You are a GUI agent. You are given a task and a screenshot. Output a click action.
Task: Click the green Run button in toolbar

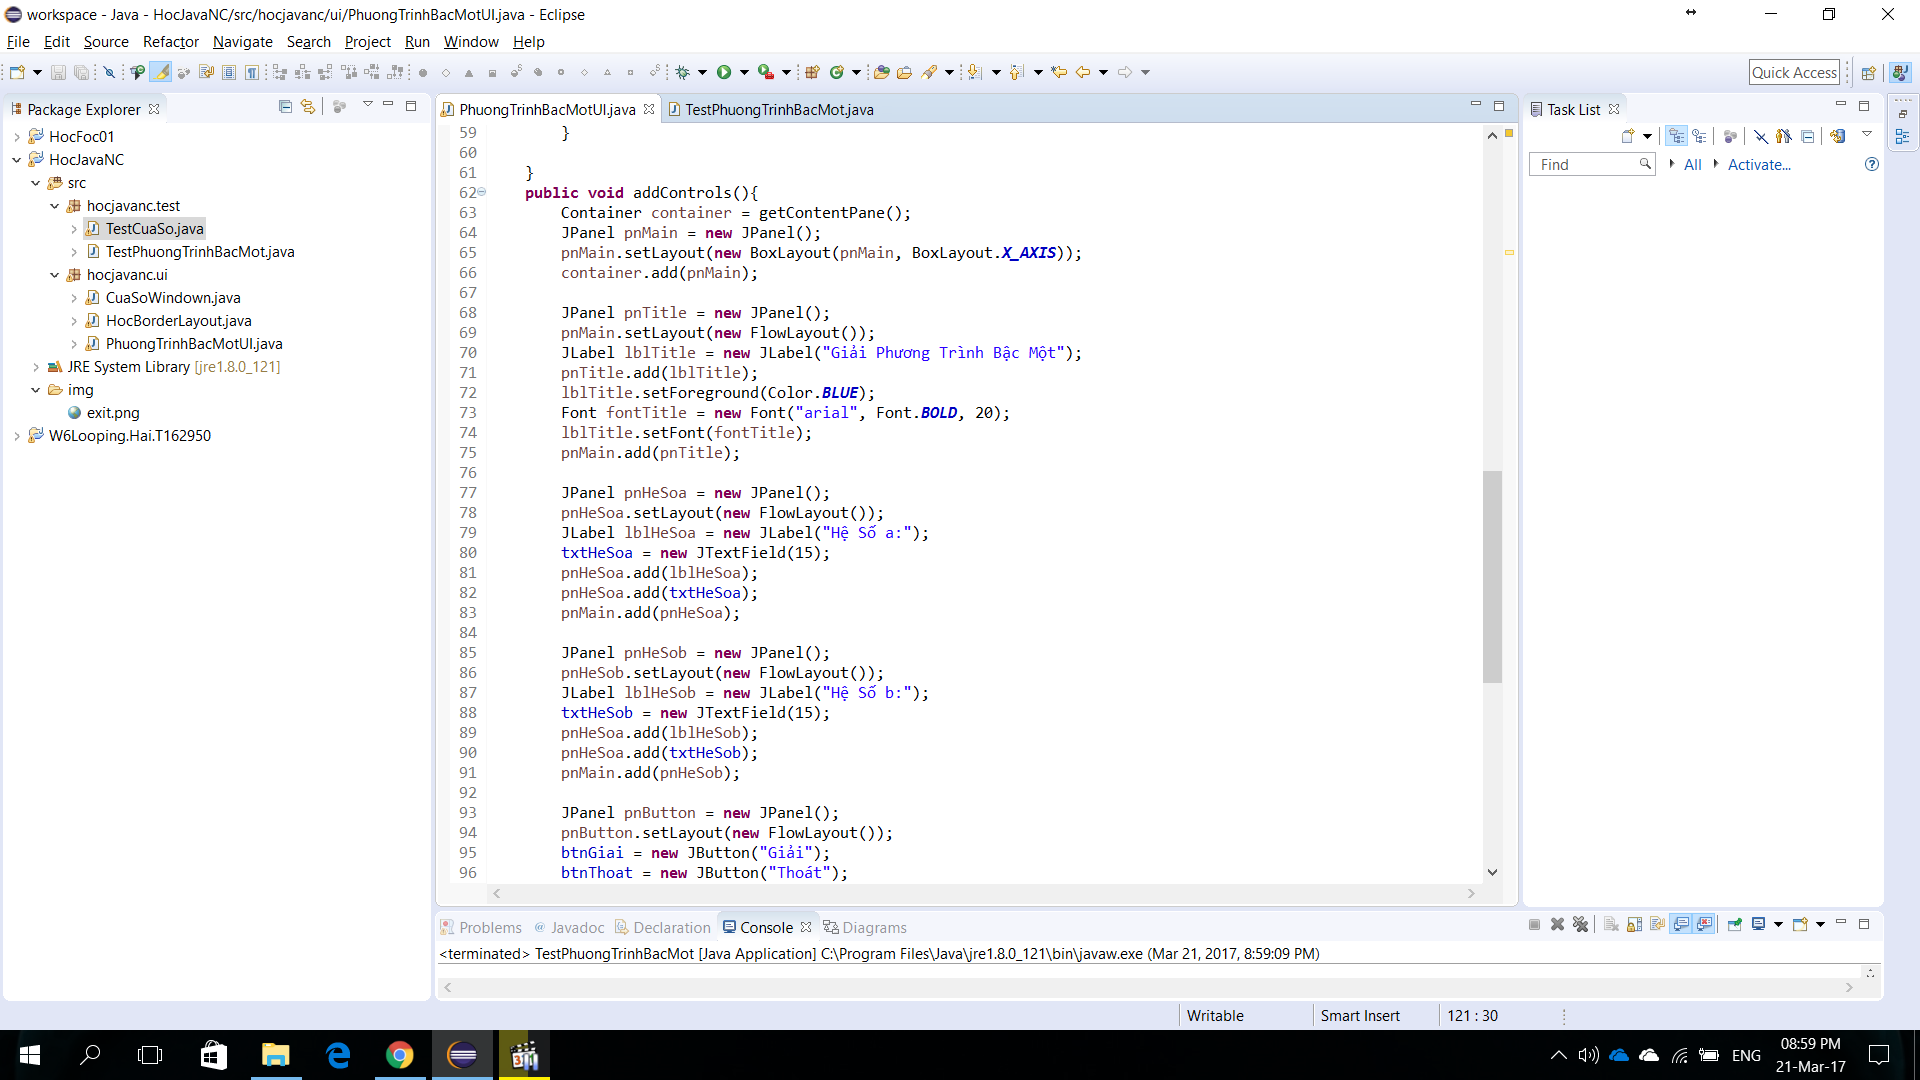click(x=723, y=72)
